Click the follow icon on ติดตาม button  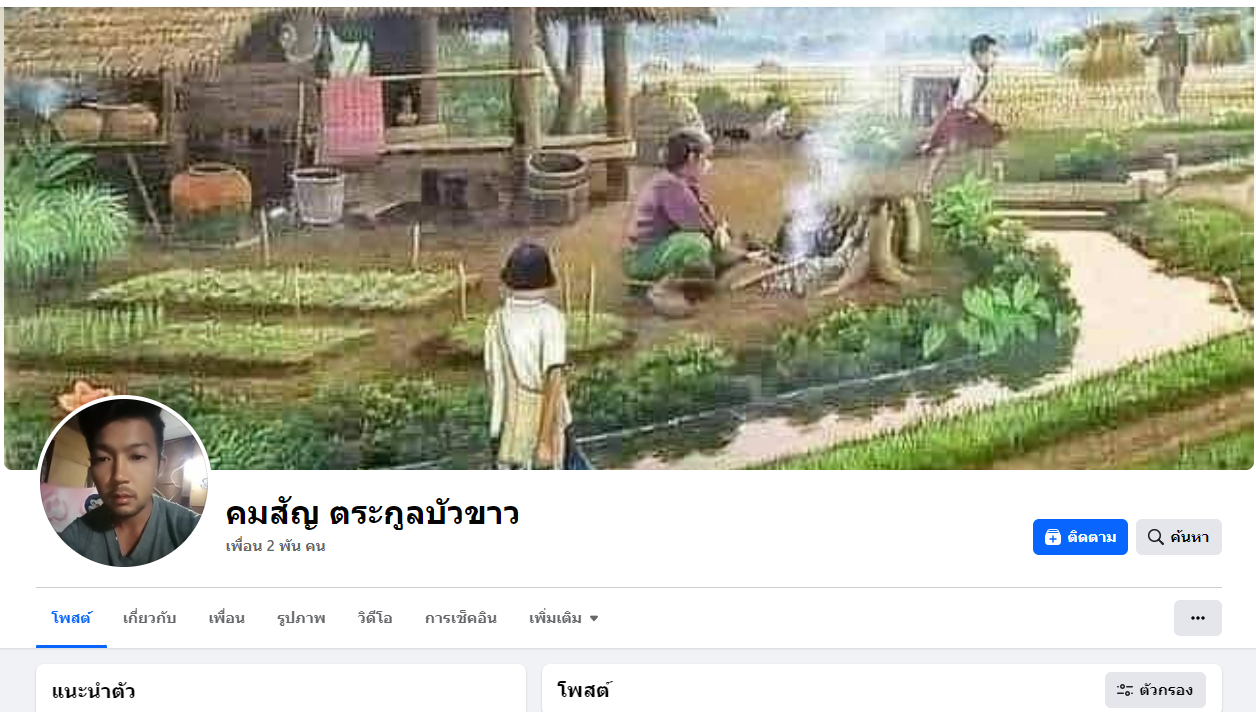1052,537
